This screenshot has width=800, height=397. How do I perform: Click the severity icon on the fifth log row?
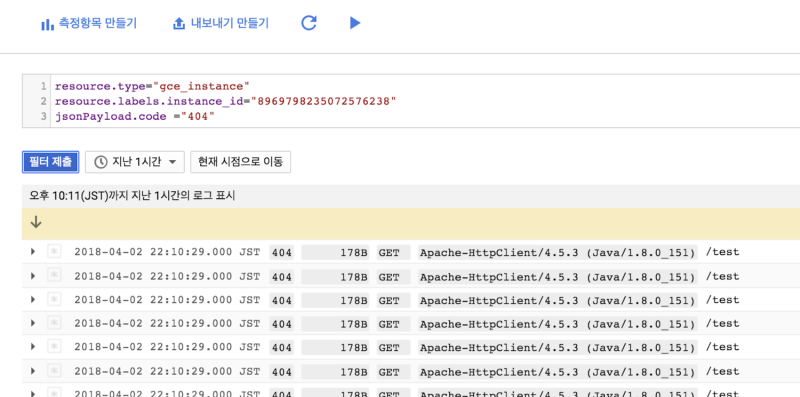(x=54, y=347)
